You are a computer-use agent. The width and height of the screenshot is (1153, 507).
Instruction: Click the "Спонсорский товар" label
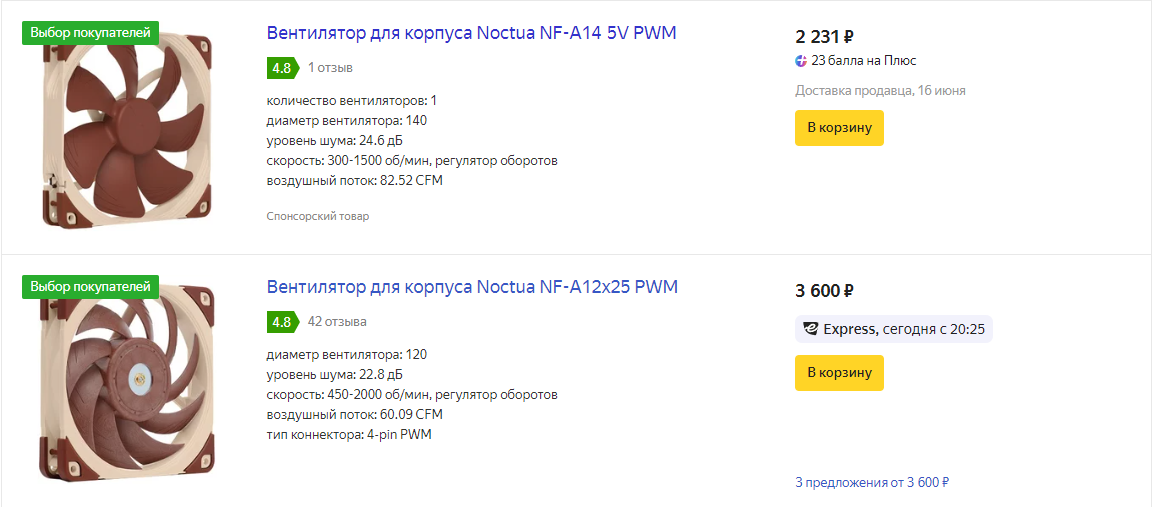(x=318, y=216)
